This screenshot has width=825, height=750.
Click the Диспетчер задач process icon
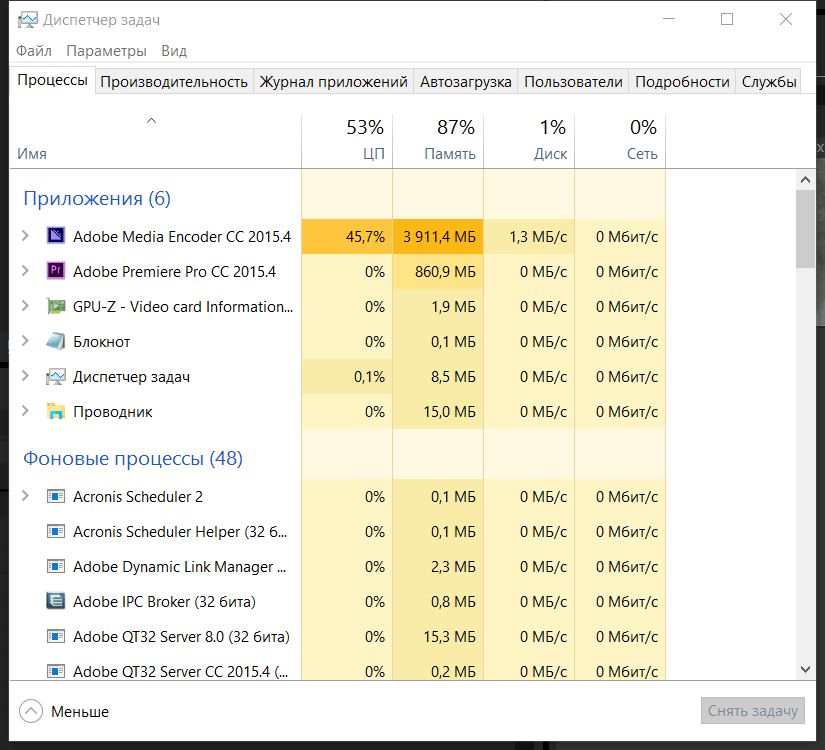(56, 377)
